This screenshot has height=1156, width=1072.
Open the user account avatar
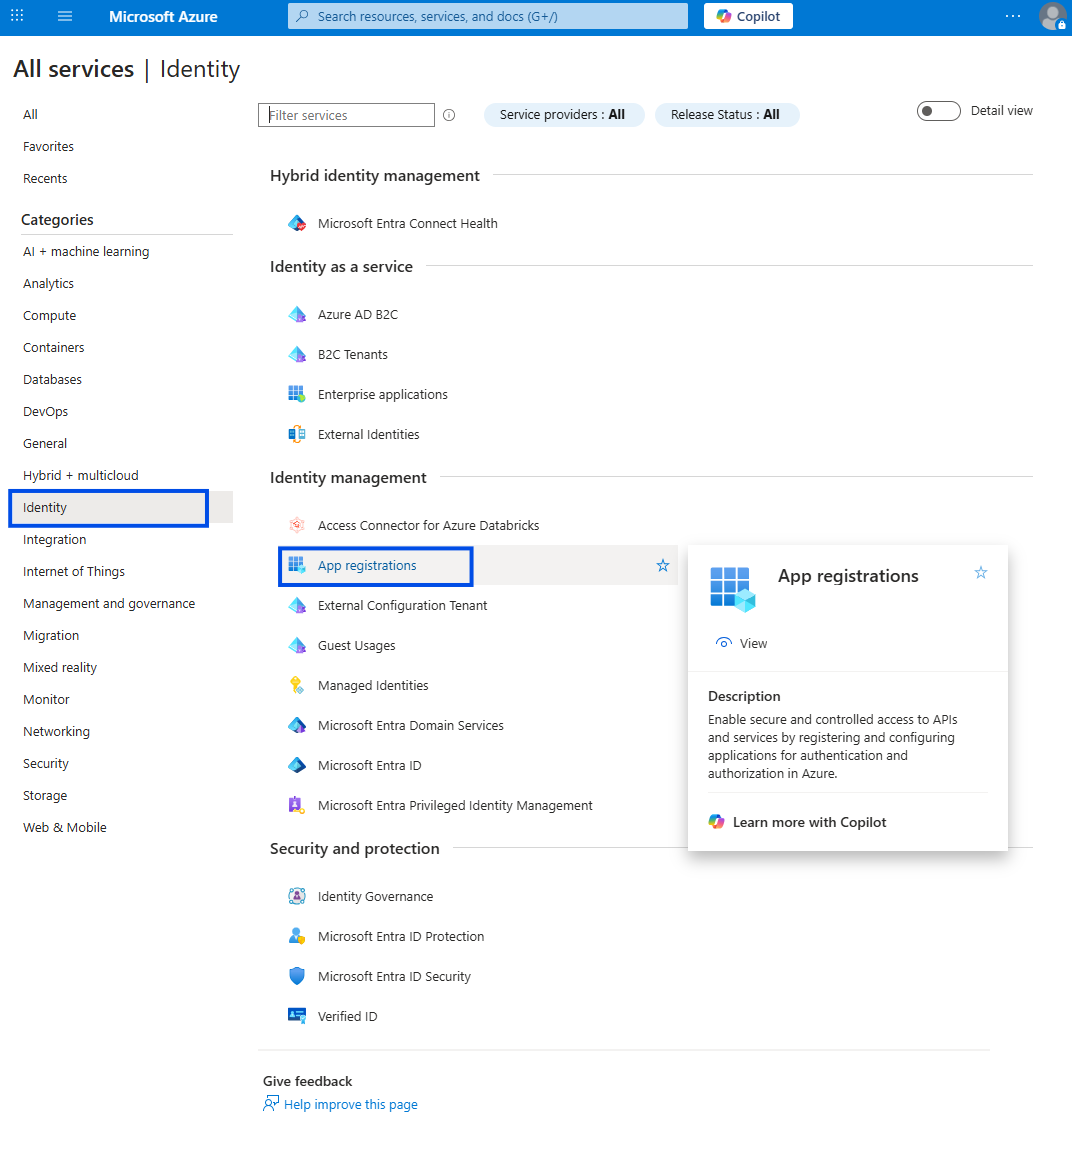click(1052, 16)
